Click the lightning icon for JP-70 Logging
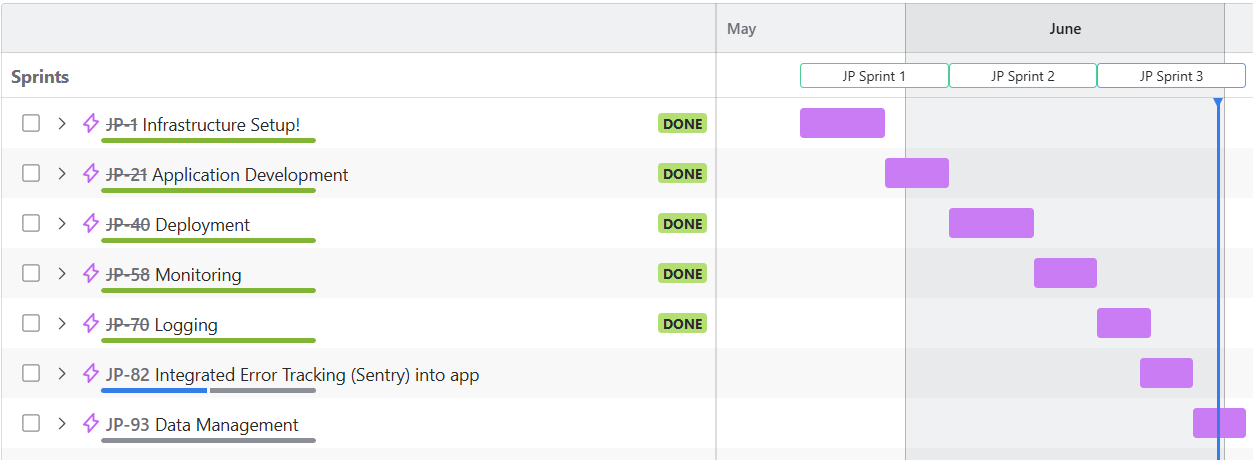1253x460 pixels. 91,323
